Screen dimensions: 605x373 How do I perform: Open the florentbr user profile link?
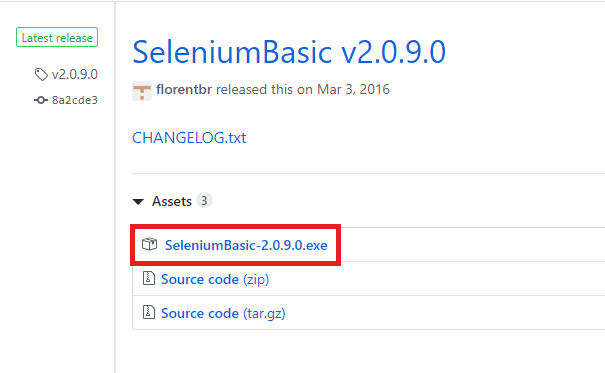[184, 89]
